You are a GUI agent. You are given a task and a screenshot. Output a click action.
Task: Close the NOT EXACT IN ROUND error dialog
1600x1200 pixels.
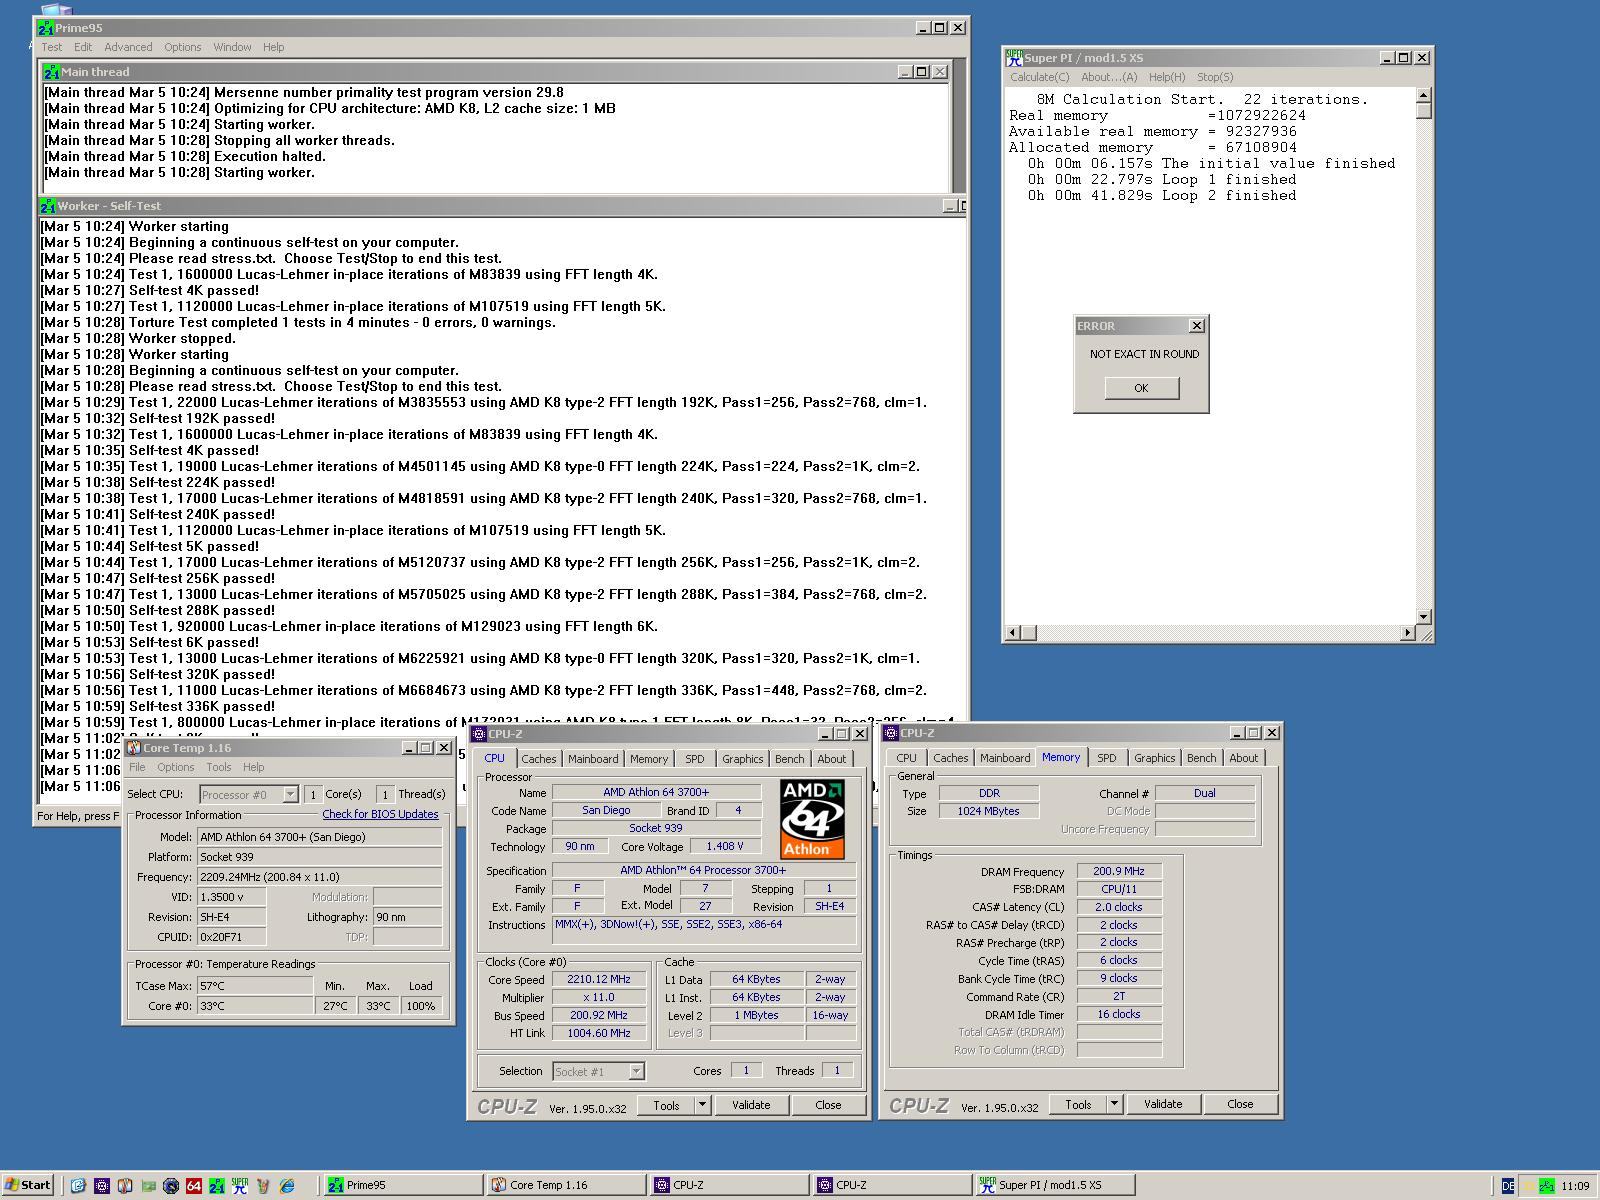coord(1196,326)
